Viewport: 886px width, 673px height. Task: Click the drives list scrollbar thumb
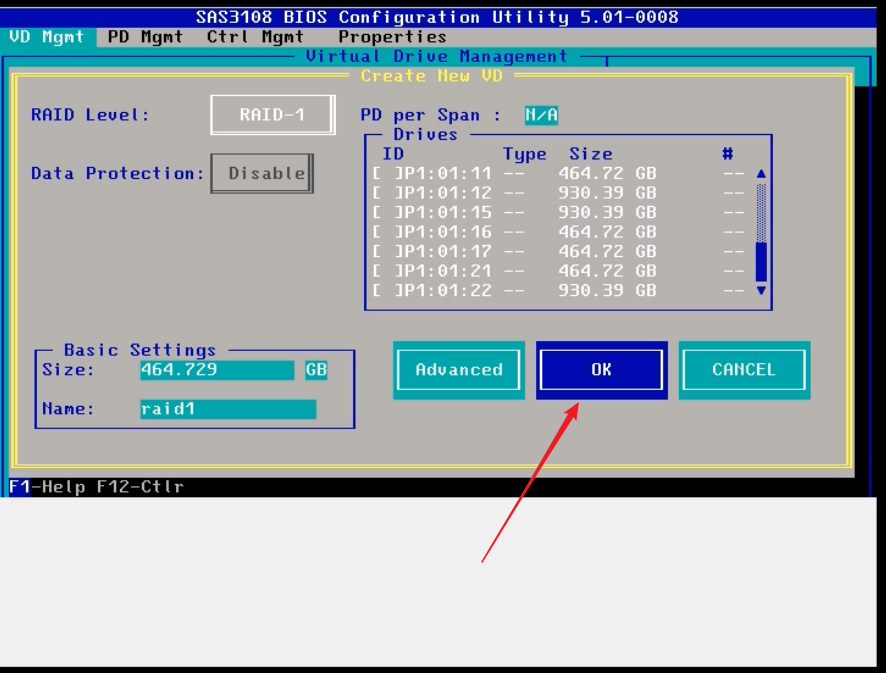click(761, 262)
